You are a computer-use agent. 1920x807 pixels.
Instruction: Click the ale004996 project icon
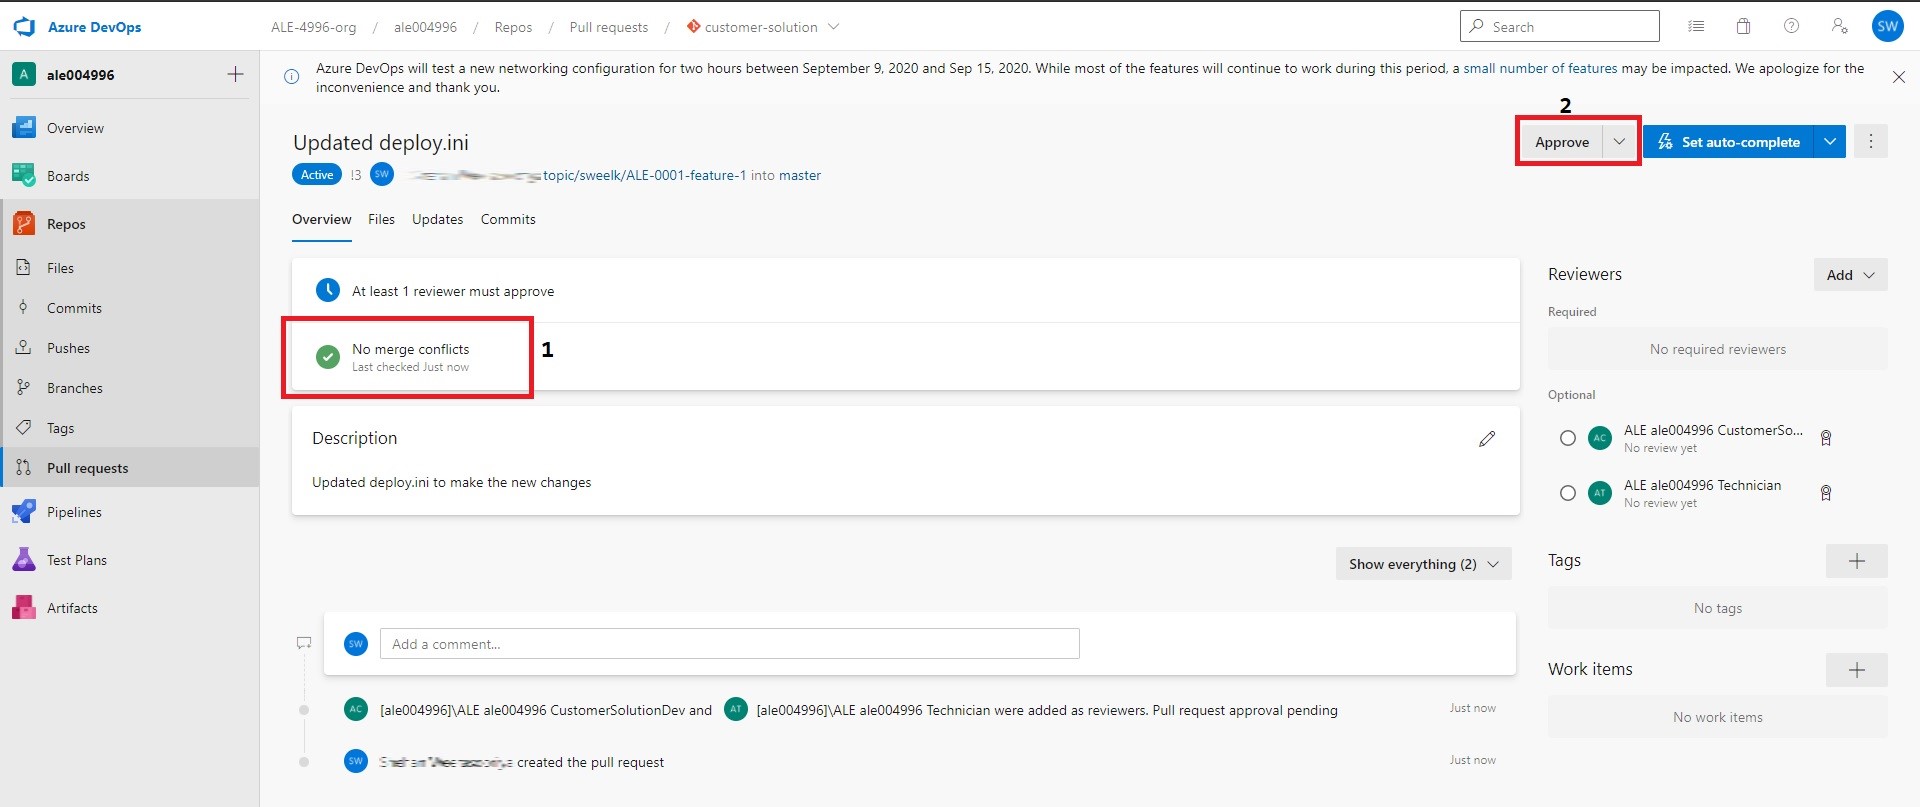[x=23, y=74]
